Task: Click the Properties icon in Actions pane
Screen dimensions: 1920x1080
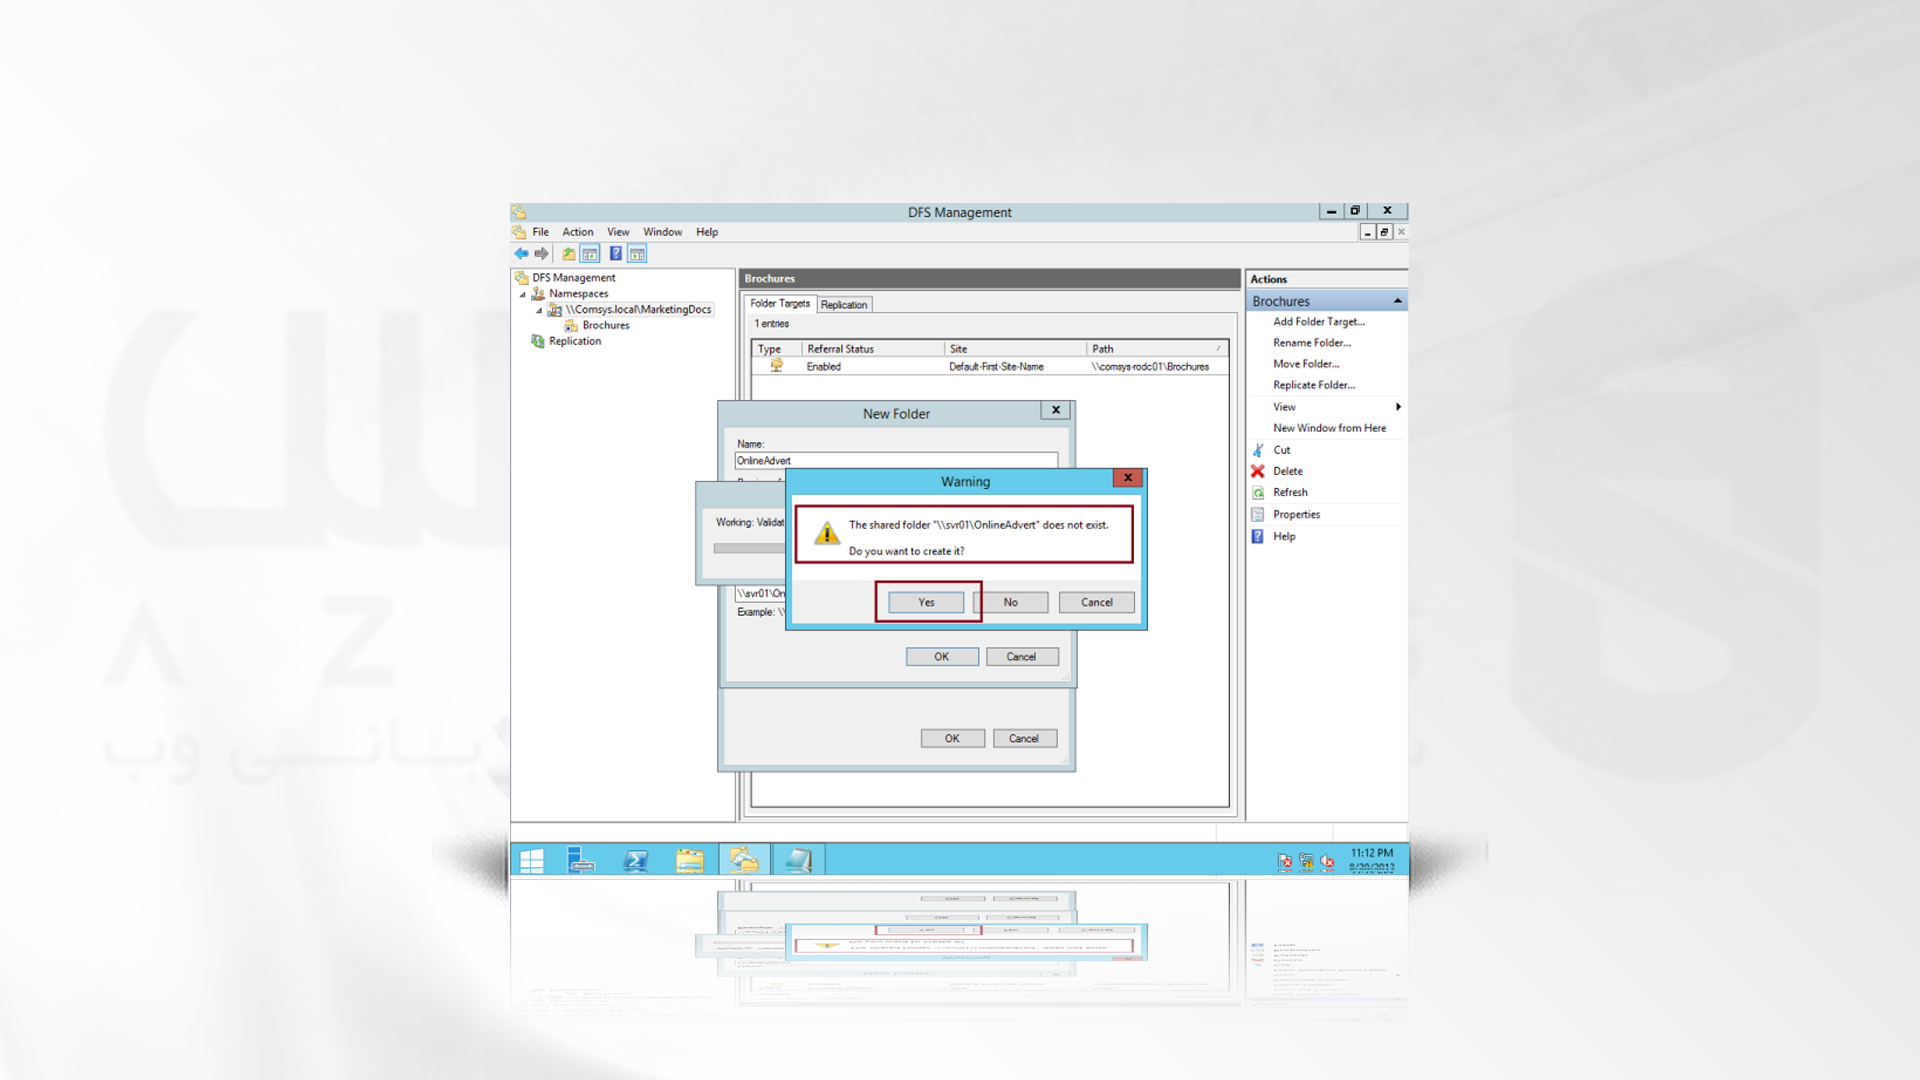Action: coord(1258,515)
